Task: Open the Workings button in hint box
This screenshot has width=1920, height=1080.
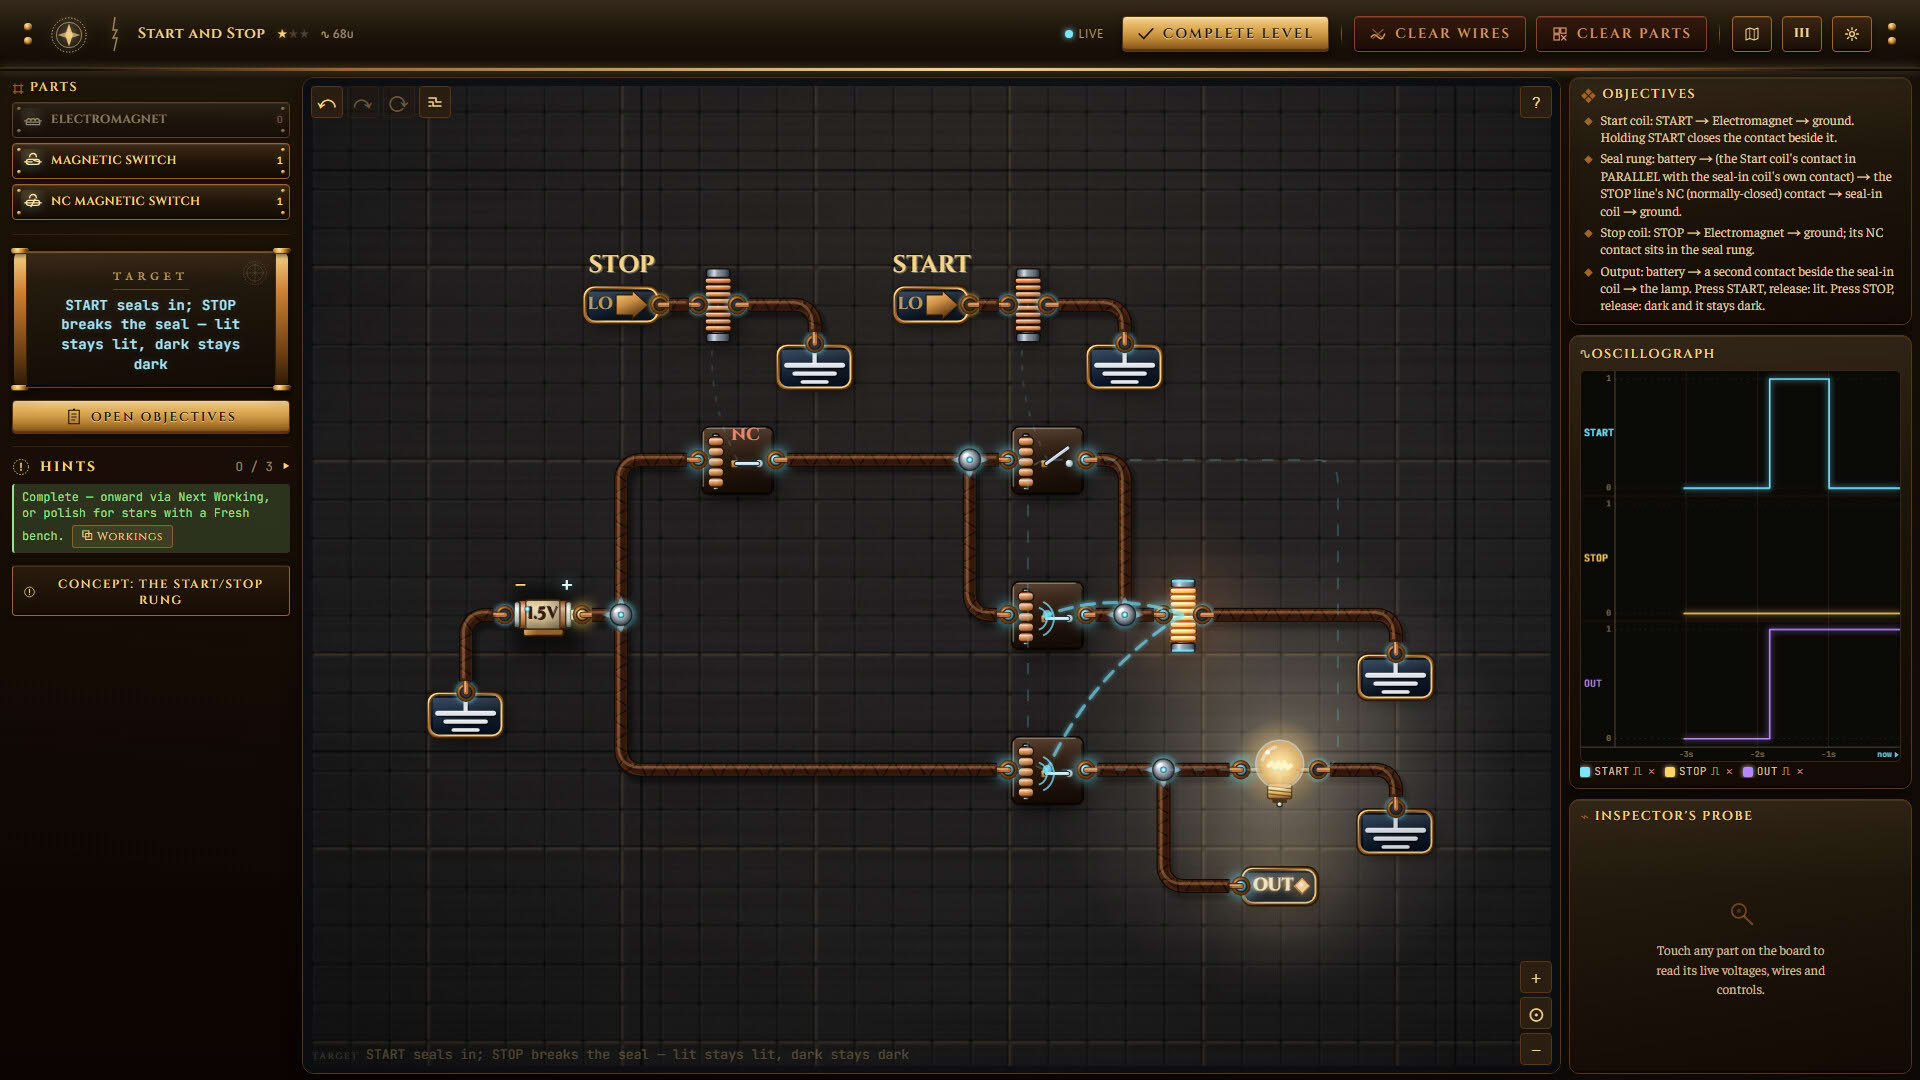Action: click(x=122, y=537)
